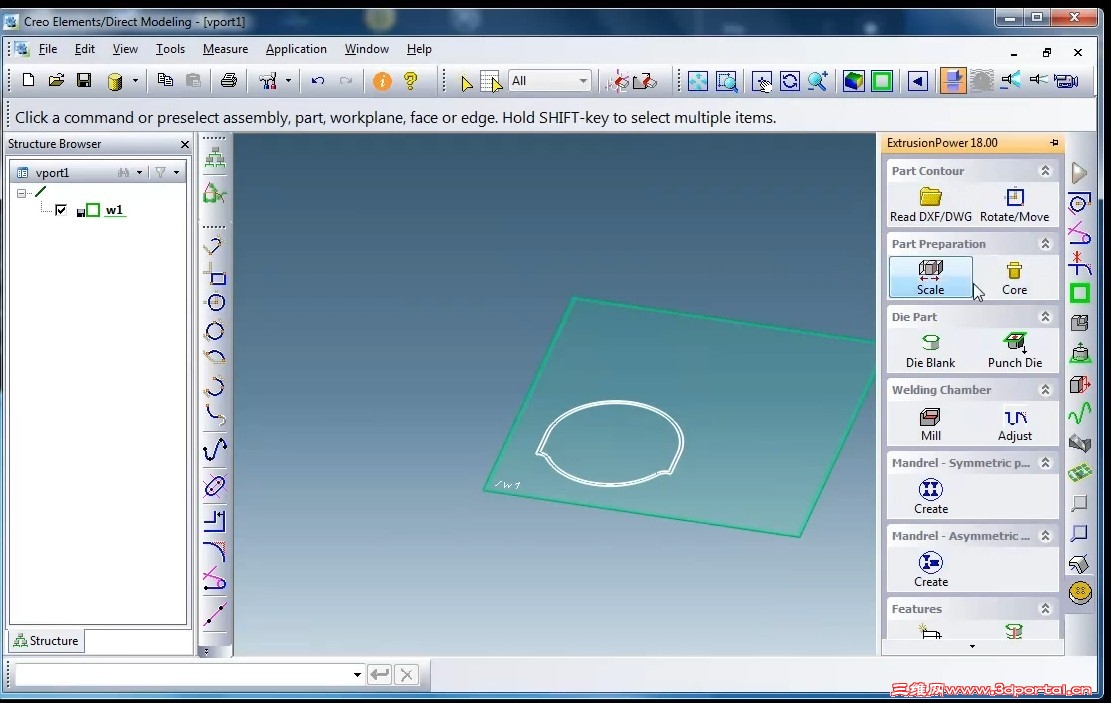Image resolution: width=1111 pixels, height=703 pixels.
Task: Click the yellow cylinder part icon
Action: pos(114,81)
